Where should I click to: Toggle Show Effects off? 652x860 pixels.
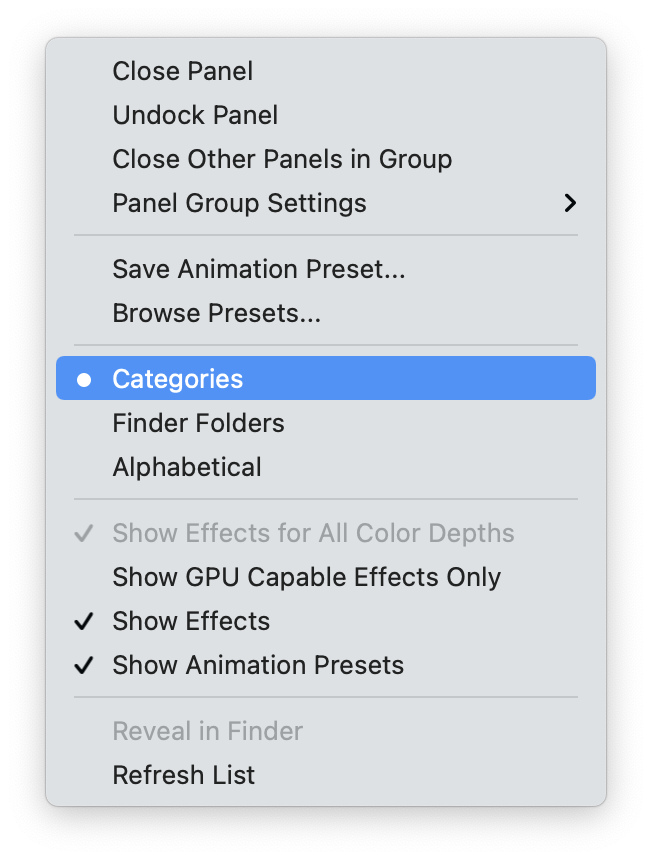[x=191, y=621]
